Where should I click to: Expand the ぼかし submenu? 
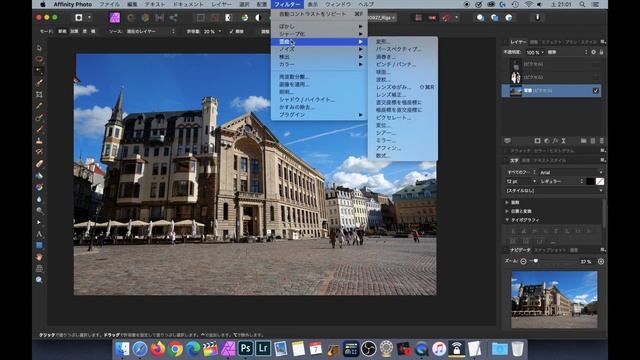319,26
